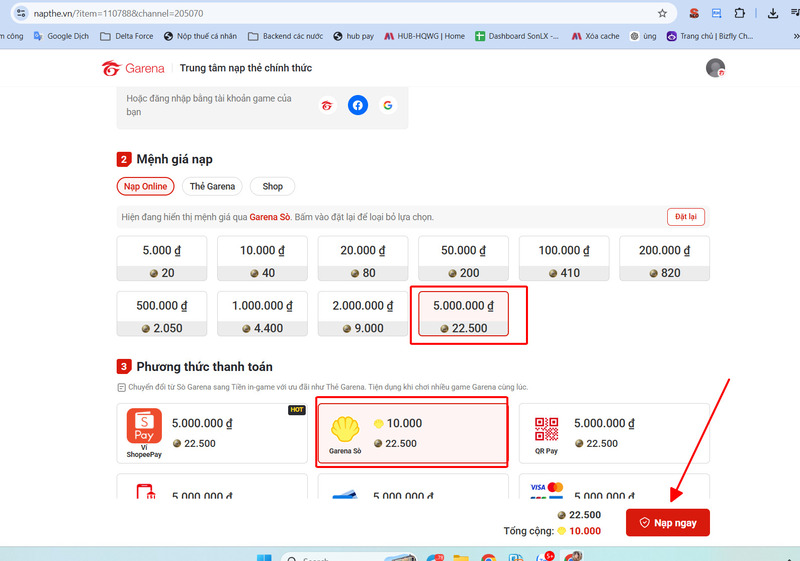Choose the 2.000.000 đ denomination

[x=363, y=314]
